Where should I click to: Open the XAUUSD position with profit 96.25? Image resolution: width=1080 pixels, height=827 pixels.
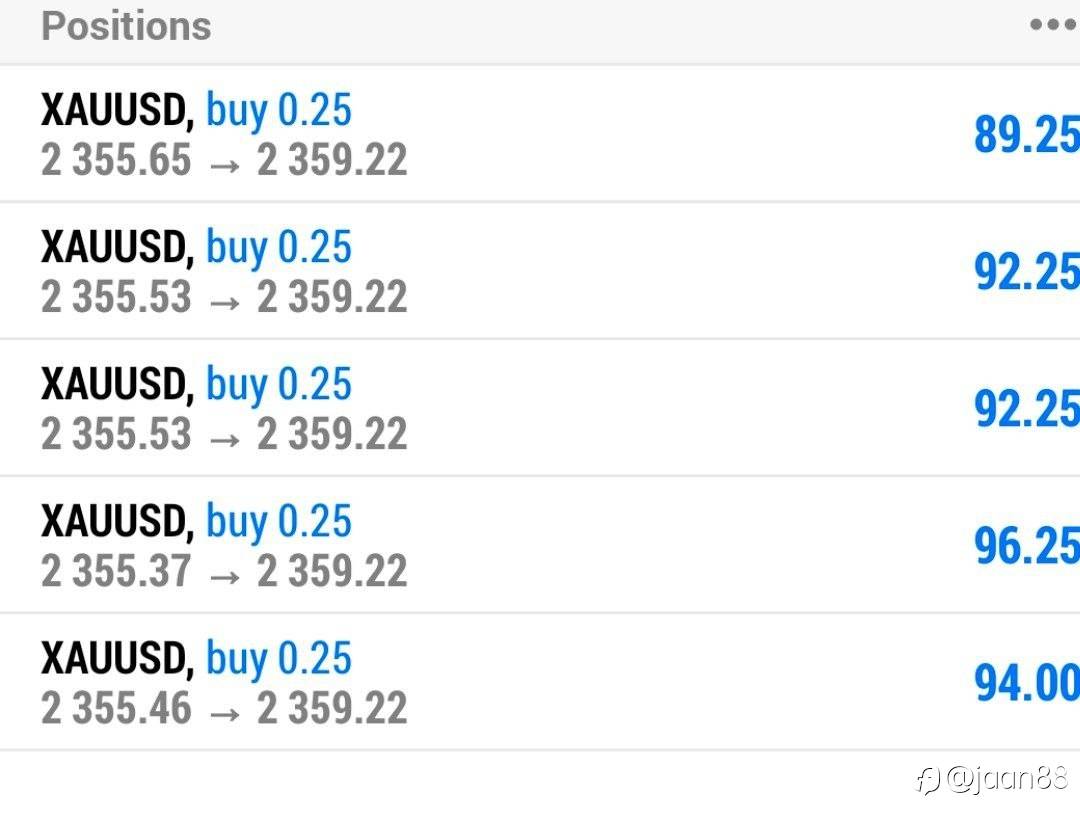click(x=540, y=545)
